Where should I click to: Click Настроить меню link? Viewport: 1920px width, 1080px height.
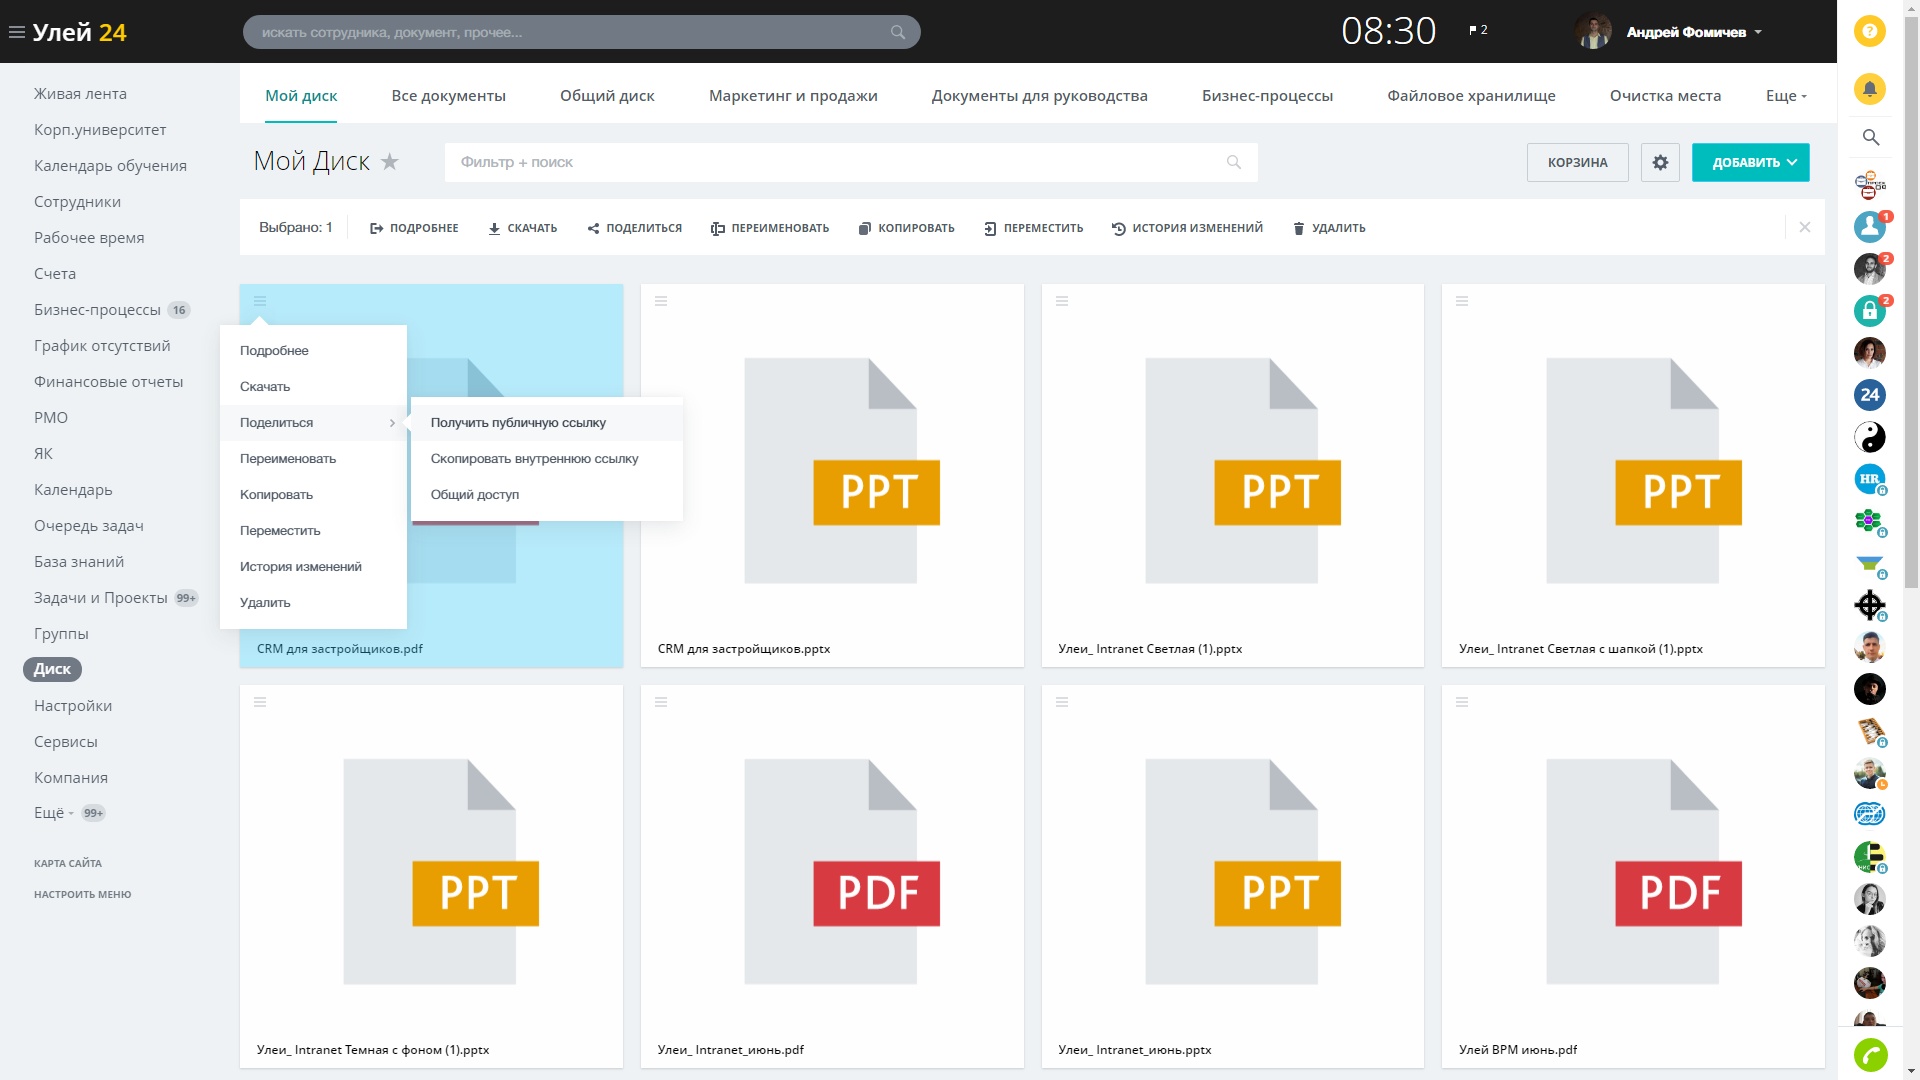tap(82, 894)
